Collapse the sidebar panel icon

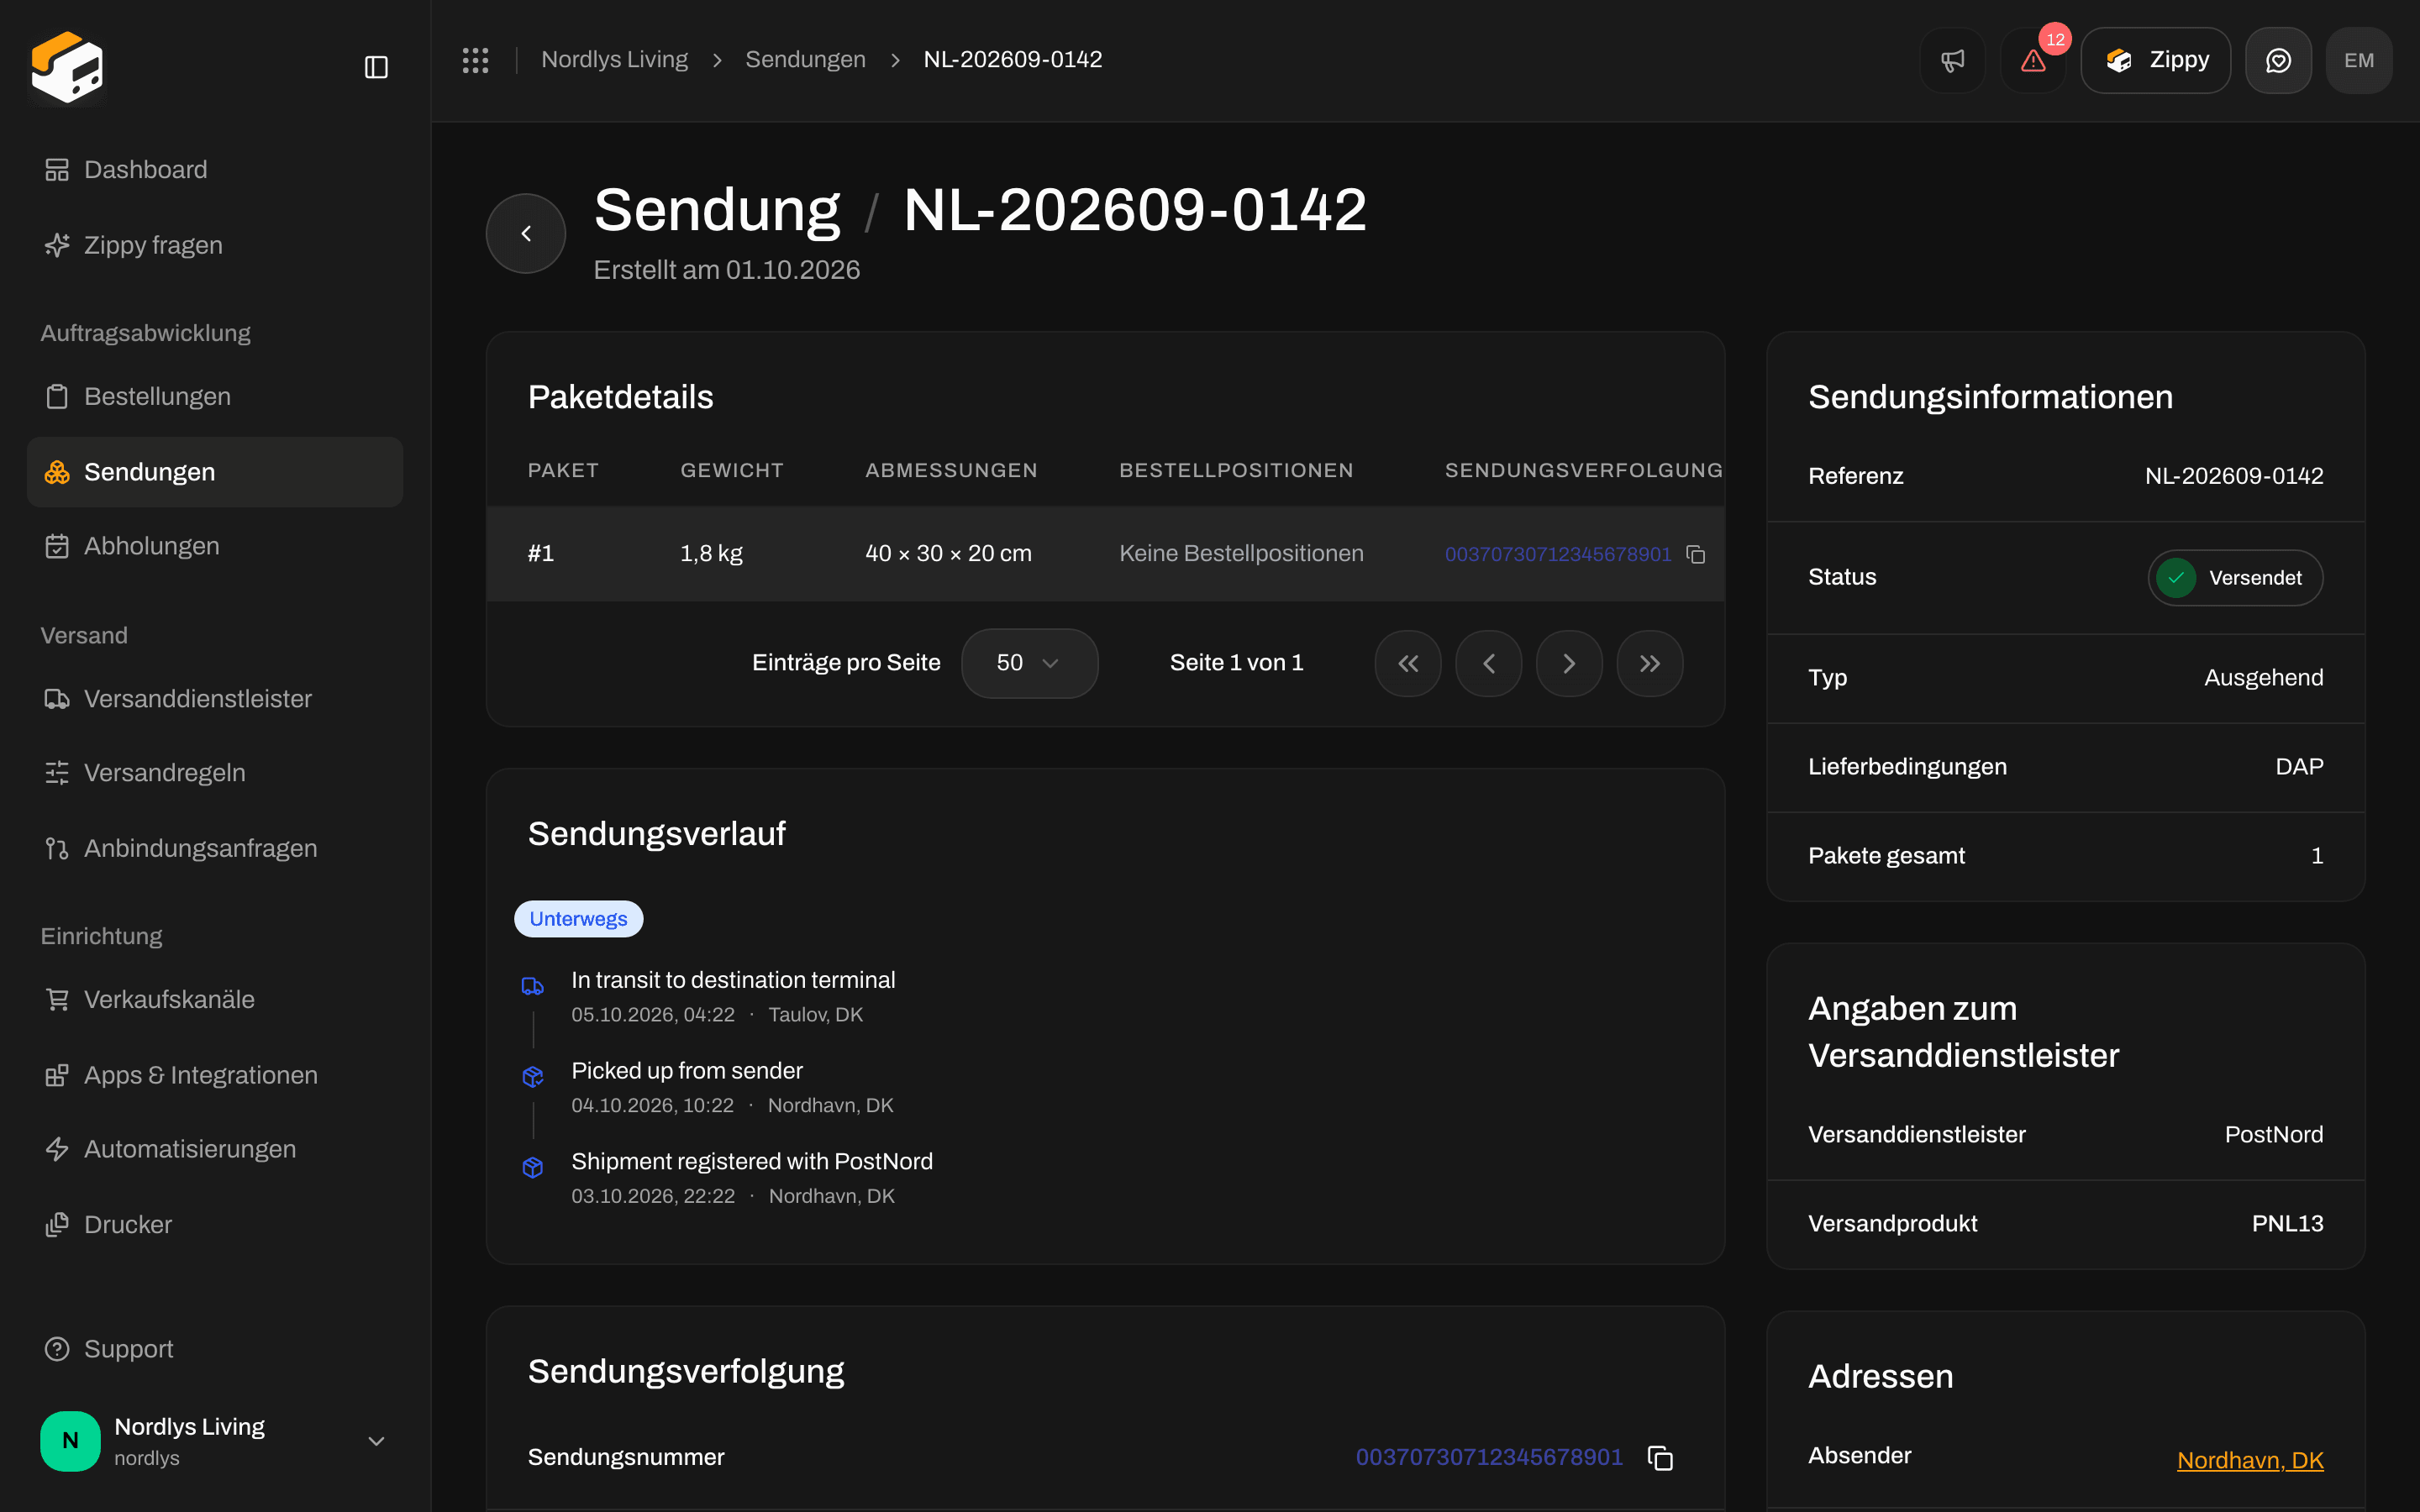coord(376,67)
